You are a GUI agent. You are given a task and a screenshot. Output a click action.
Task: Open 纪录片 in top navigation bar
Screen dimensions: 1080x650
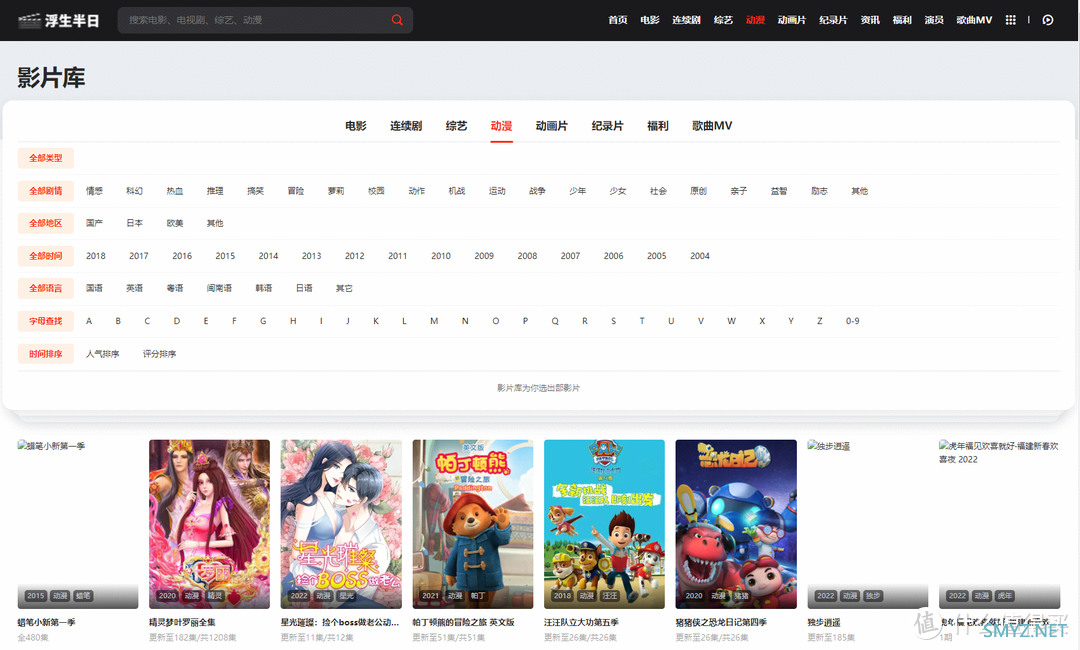833,20
